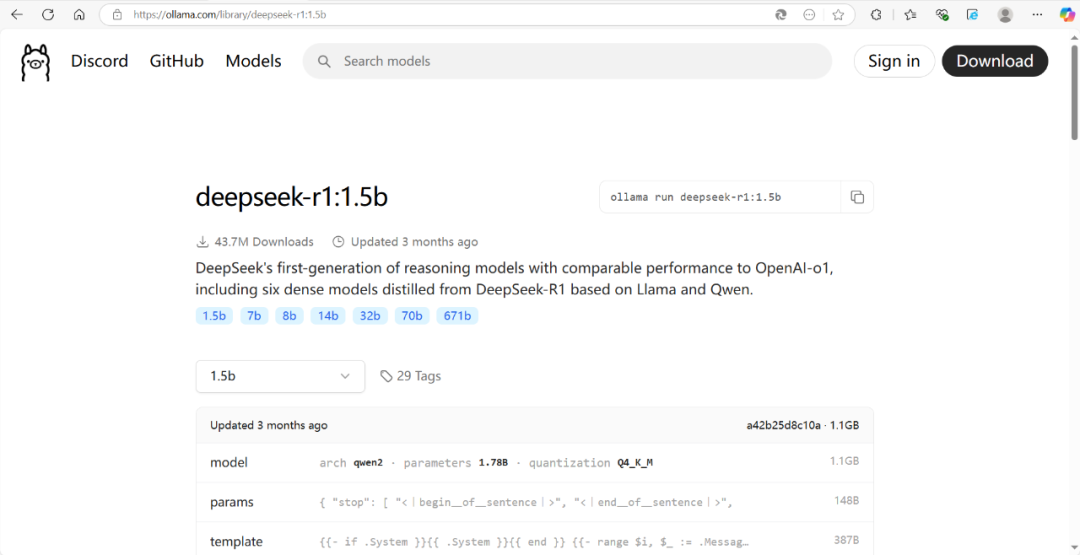
Task: Select the 7b size tag
Action: click(x=254, y=316)
